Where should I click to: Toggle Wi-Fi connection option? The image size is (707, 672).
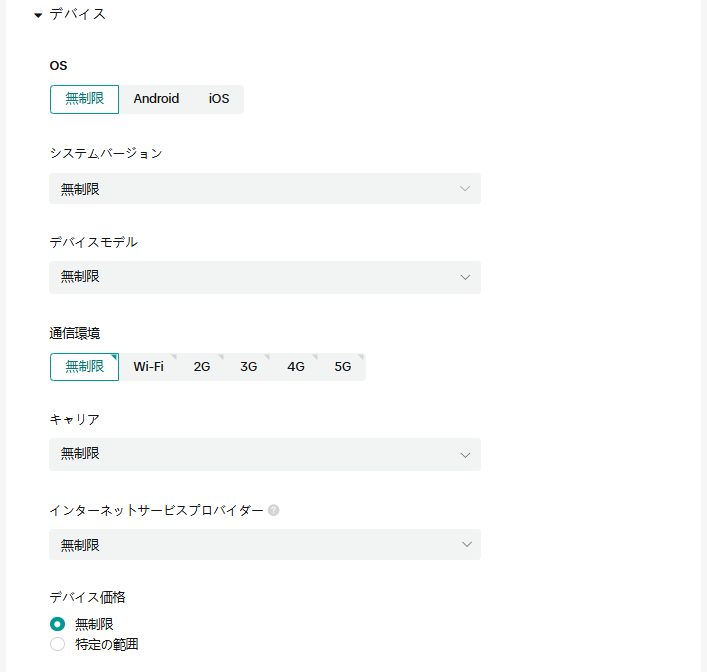pos(149,367)
